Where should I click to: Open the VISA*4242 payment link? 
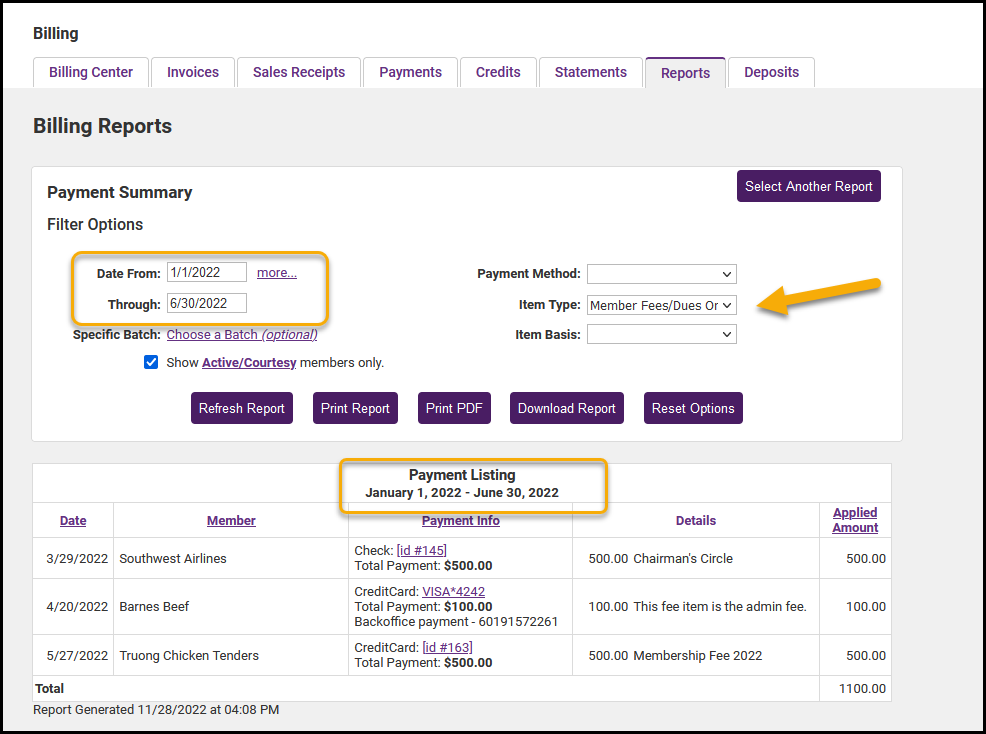tap(453, 592)
